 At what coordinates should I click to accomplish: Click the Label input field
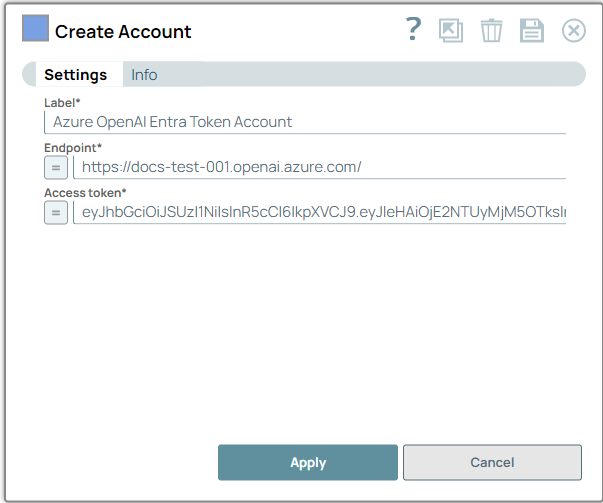305,122
